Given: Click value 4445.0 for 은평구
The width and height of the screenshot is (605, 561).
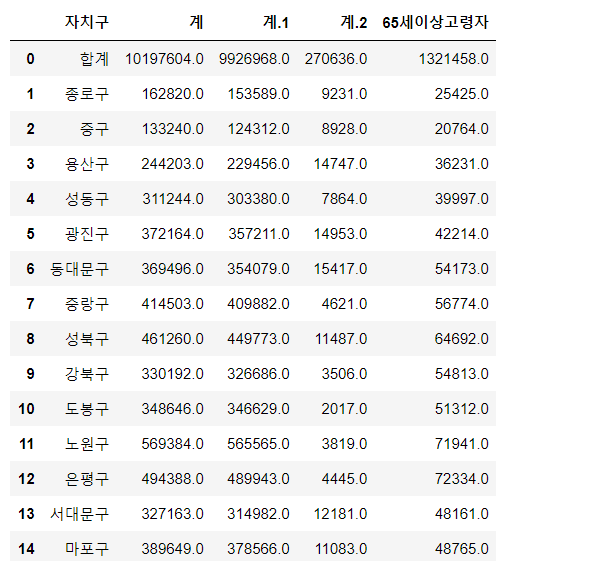Looking at the screenshot, I should coord(344,479).
